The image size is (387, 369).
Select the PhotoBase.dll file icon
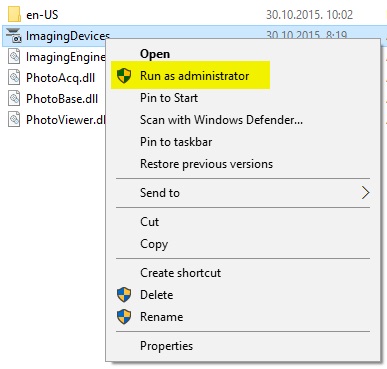(x=14, y=98)
